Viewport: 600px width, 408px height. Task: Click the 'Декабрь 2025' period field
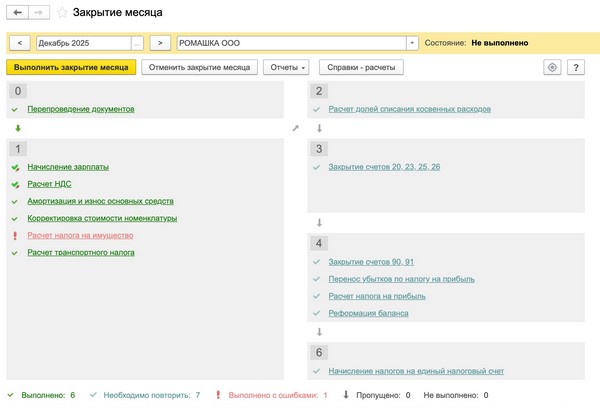tap(83, 43)
